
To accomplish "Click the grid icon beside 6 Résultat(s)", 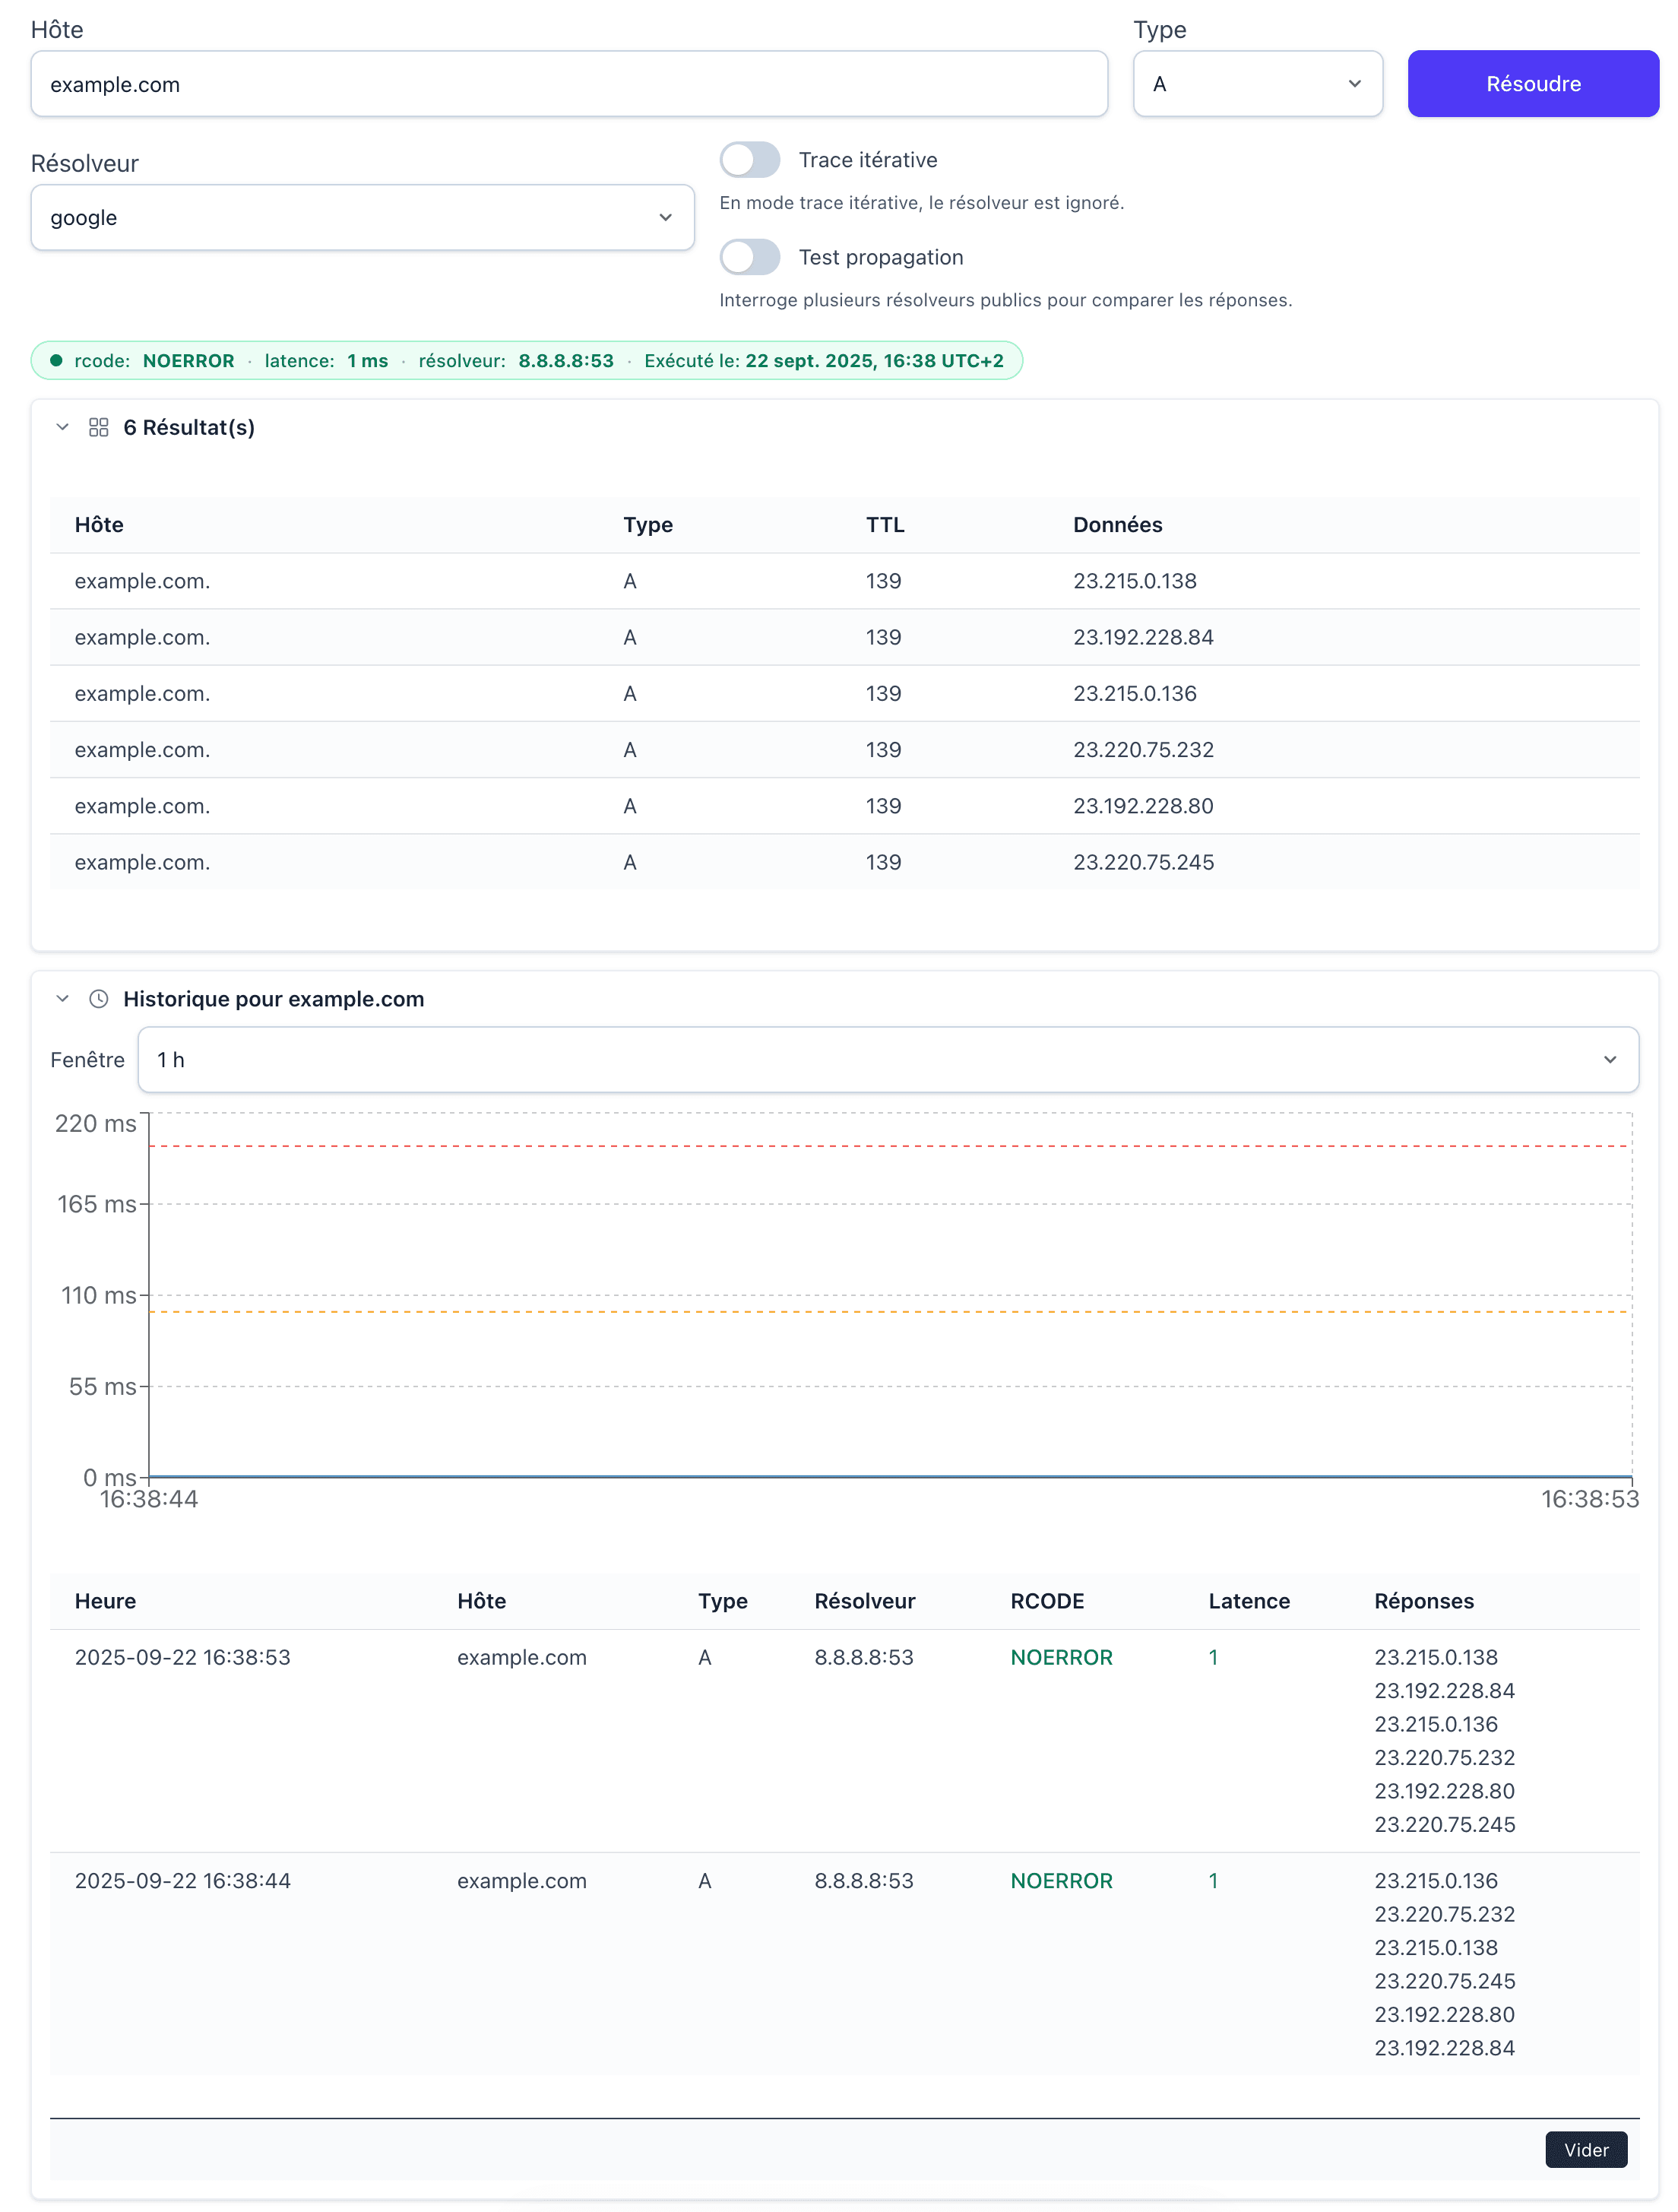I will pos(99,427).
